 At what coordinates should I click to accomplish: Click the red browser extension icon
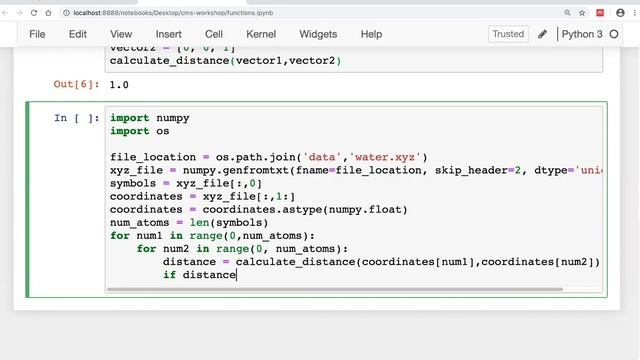click(x=600, y=13)
